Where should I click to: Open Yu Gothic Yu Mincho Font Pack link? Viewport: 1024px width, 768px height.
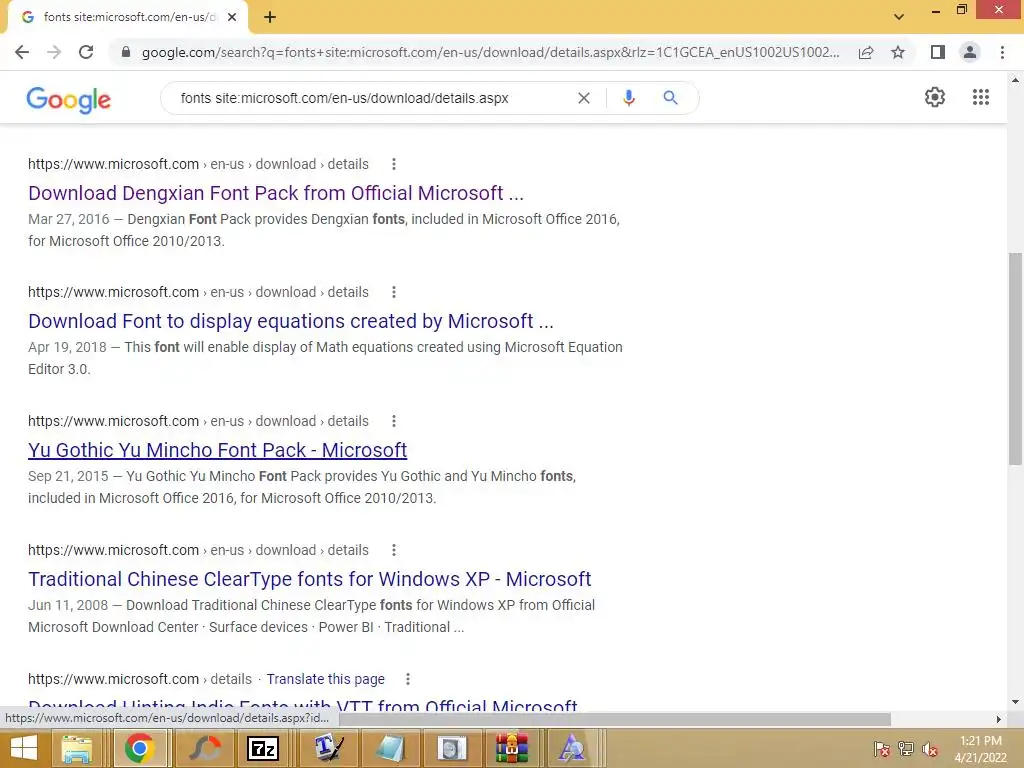[217, 450]
